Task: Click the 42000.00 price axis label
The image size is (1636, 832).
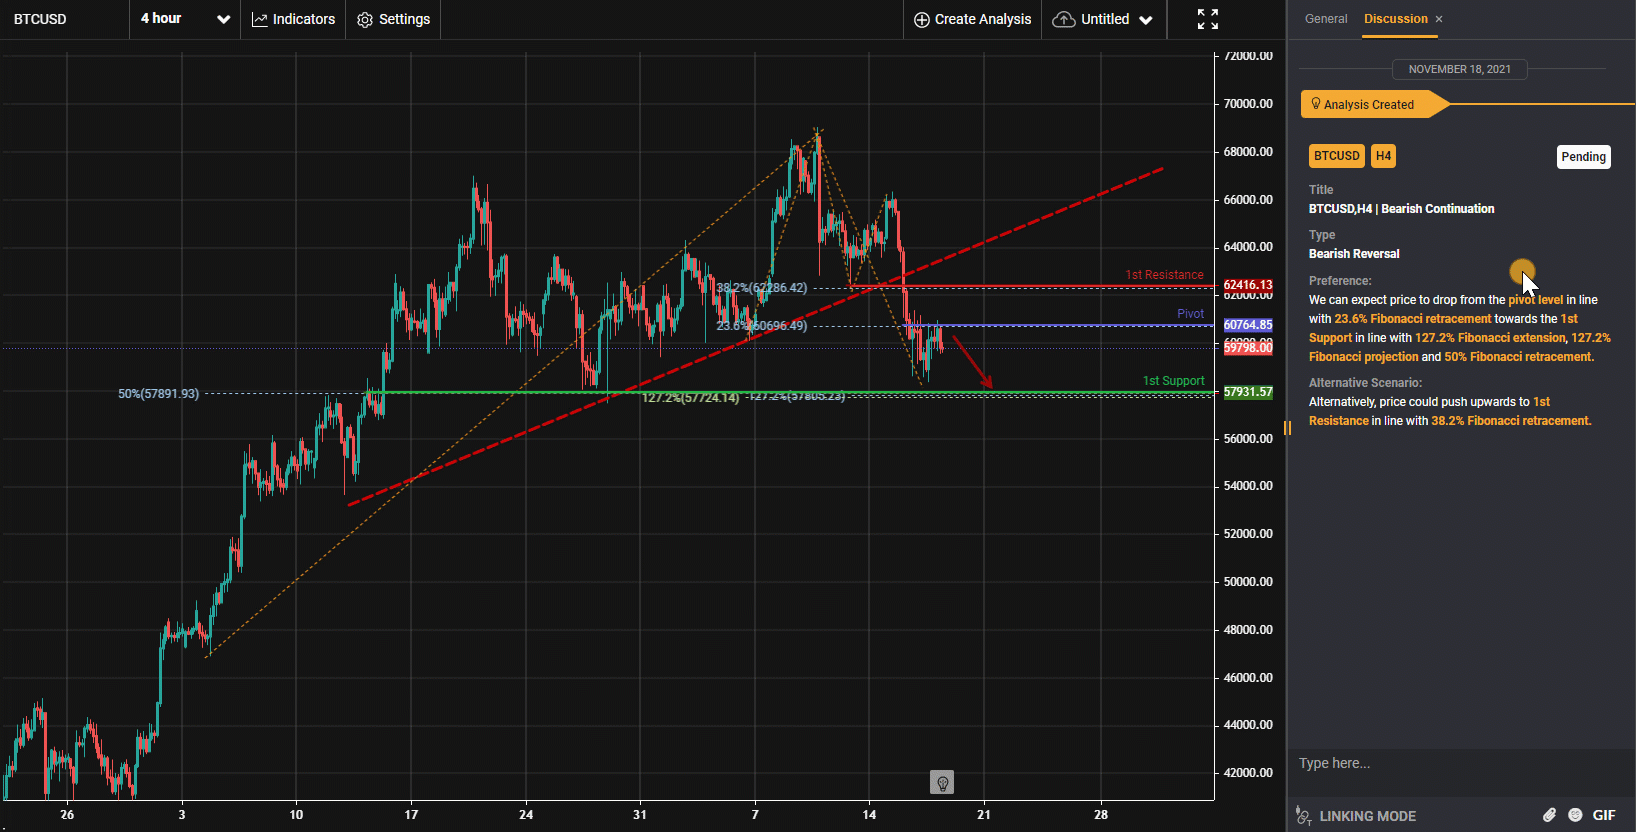Action: (1248, 773)
